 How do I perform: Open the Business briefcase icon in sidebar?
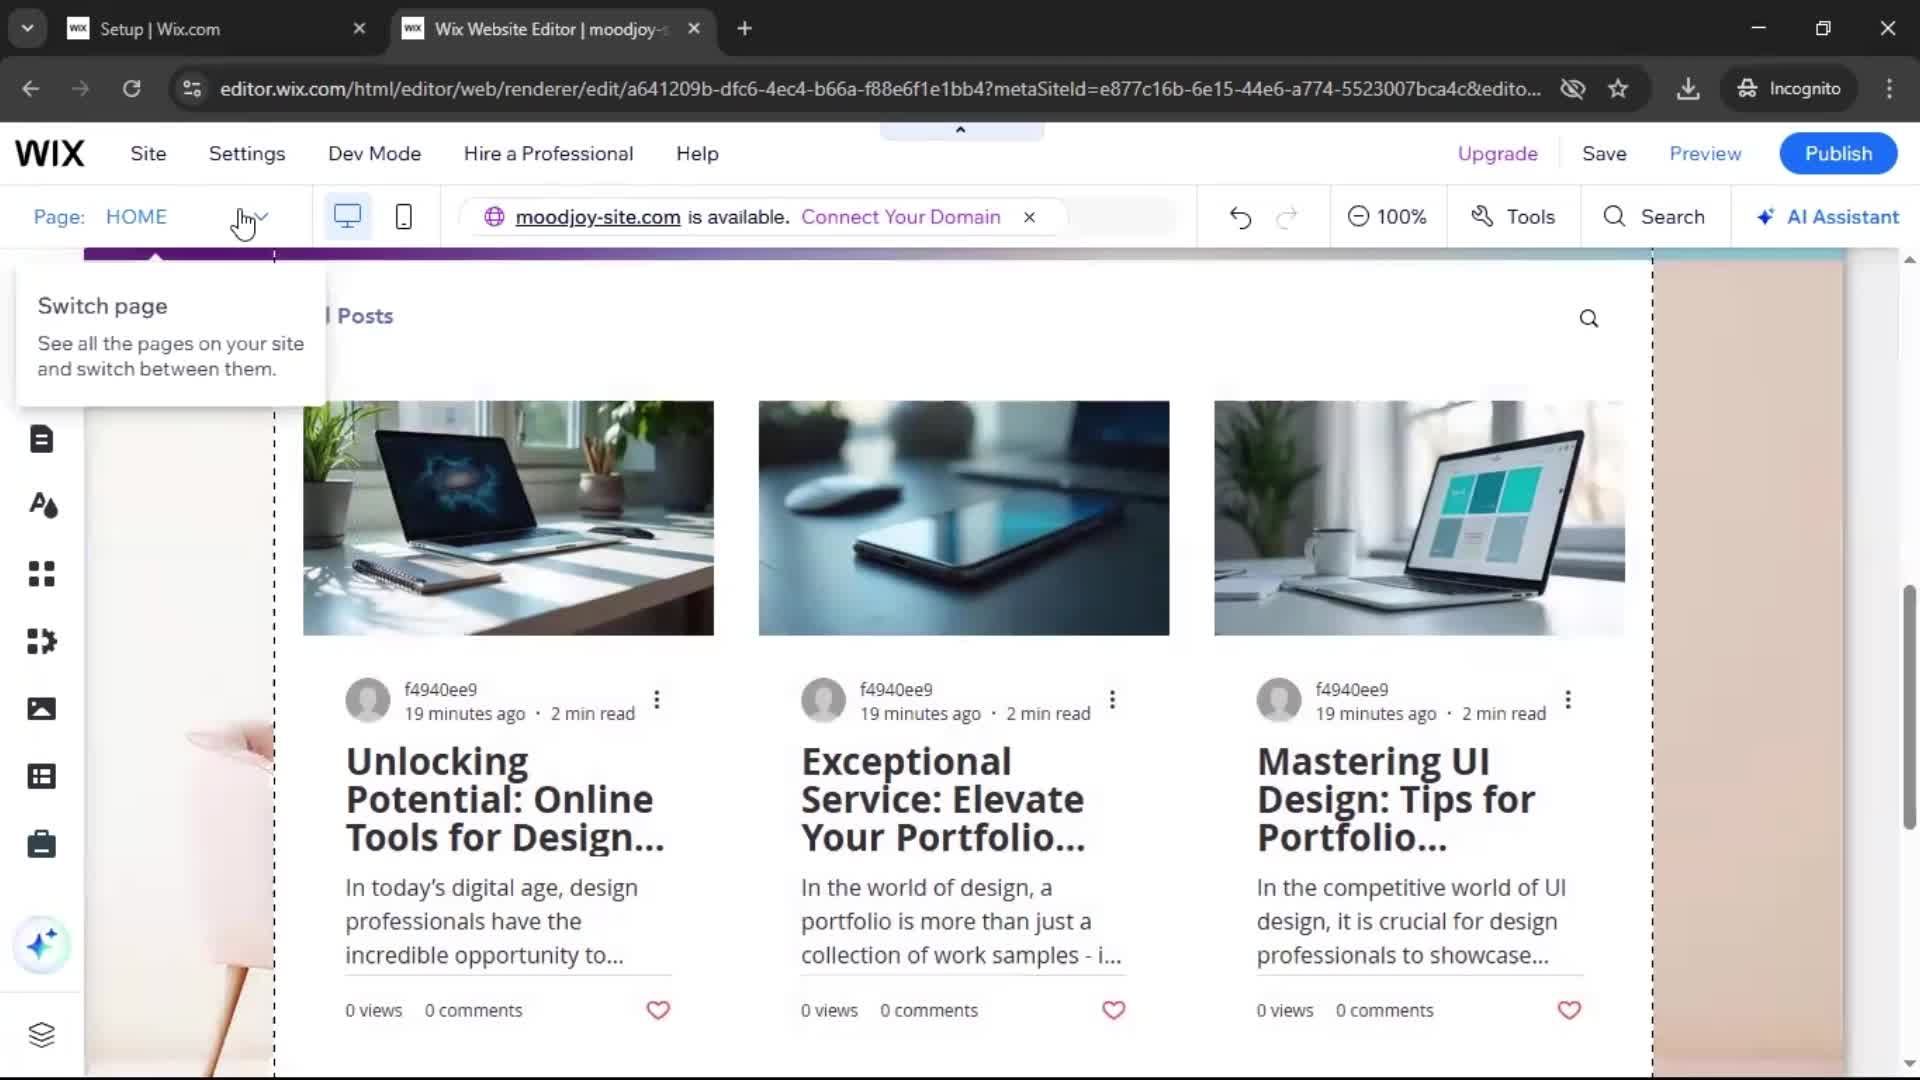pyautogui.click(x=41, y=845)
